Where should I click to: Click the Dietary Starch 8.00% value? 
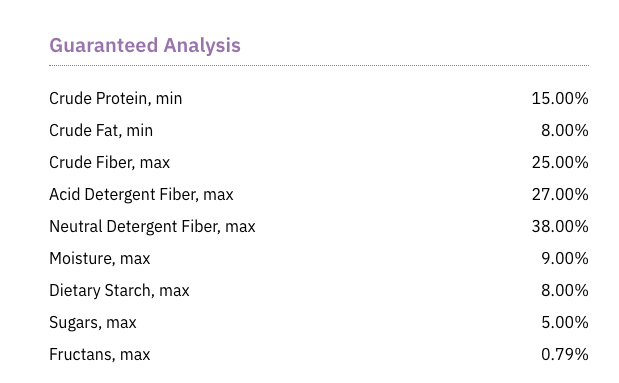click(x=565, y=290)
